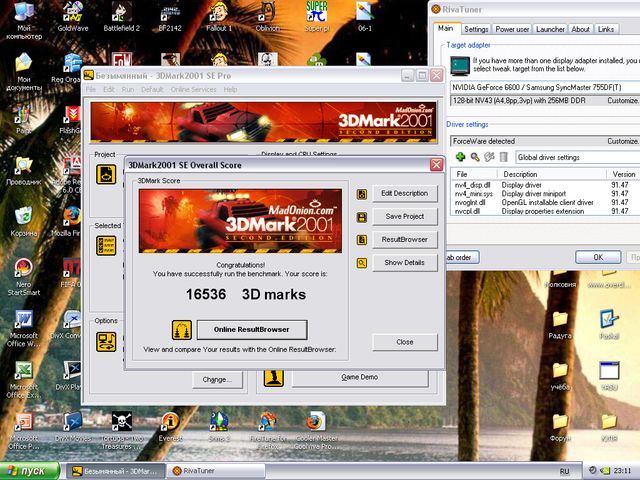Viewport: 640px width, 480px height.
Task: Click the trash bin icon in RivaTuner
Action: click(504, 157)
